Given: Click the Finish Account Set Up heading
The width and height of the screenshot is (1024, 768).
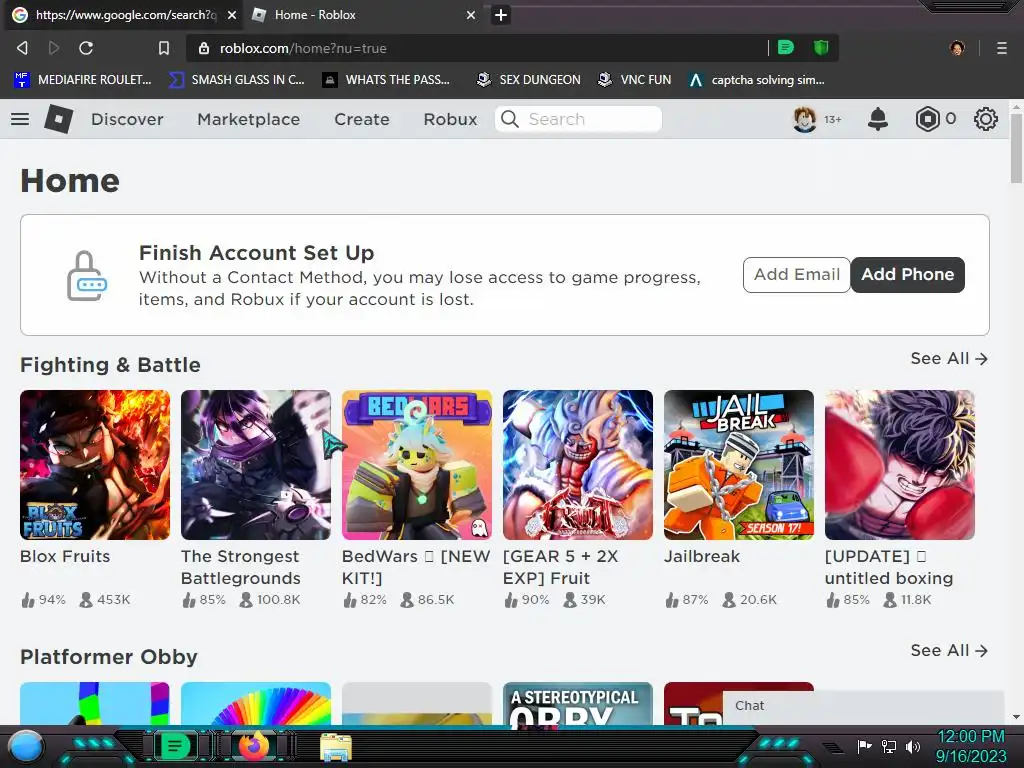Looking at the screenshot, I should [257, 253].
